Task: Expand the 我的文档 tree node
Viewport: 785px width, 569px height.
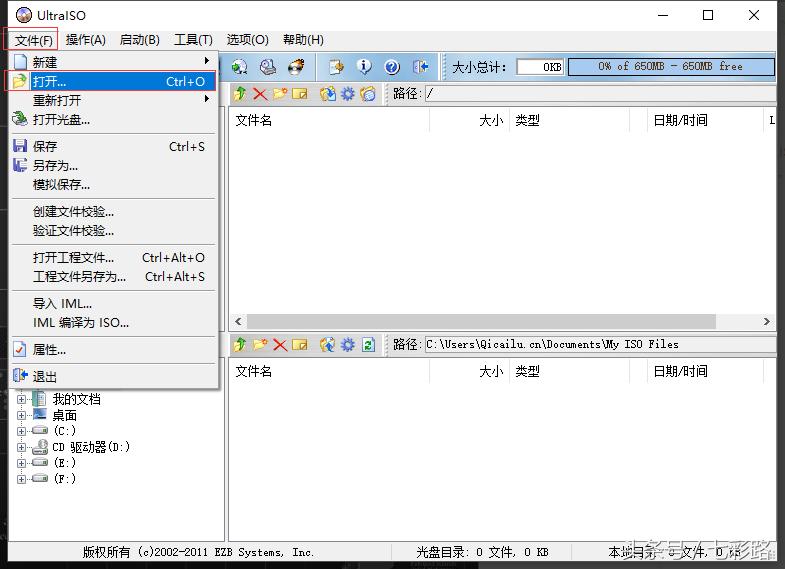Action: click(x=22, y=399)
